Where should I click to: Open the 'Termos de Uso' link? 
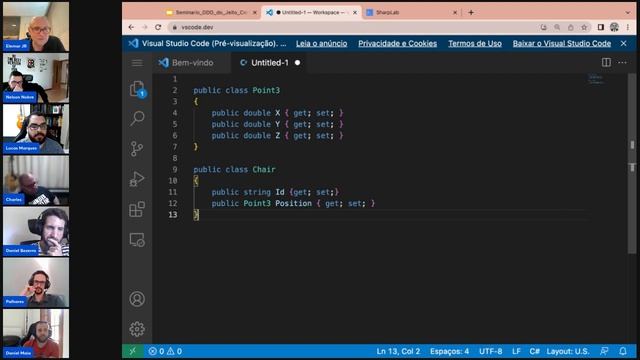(x=475, y=43)
